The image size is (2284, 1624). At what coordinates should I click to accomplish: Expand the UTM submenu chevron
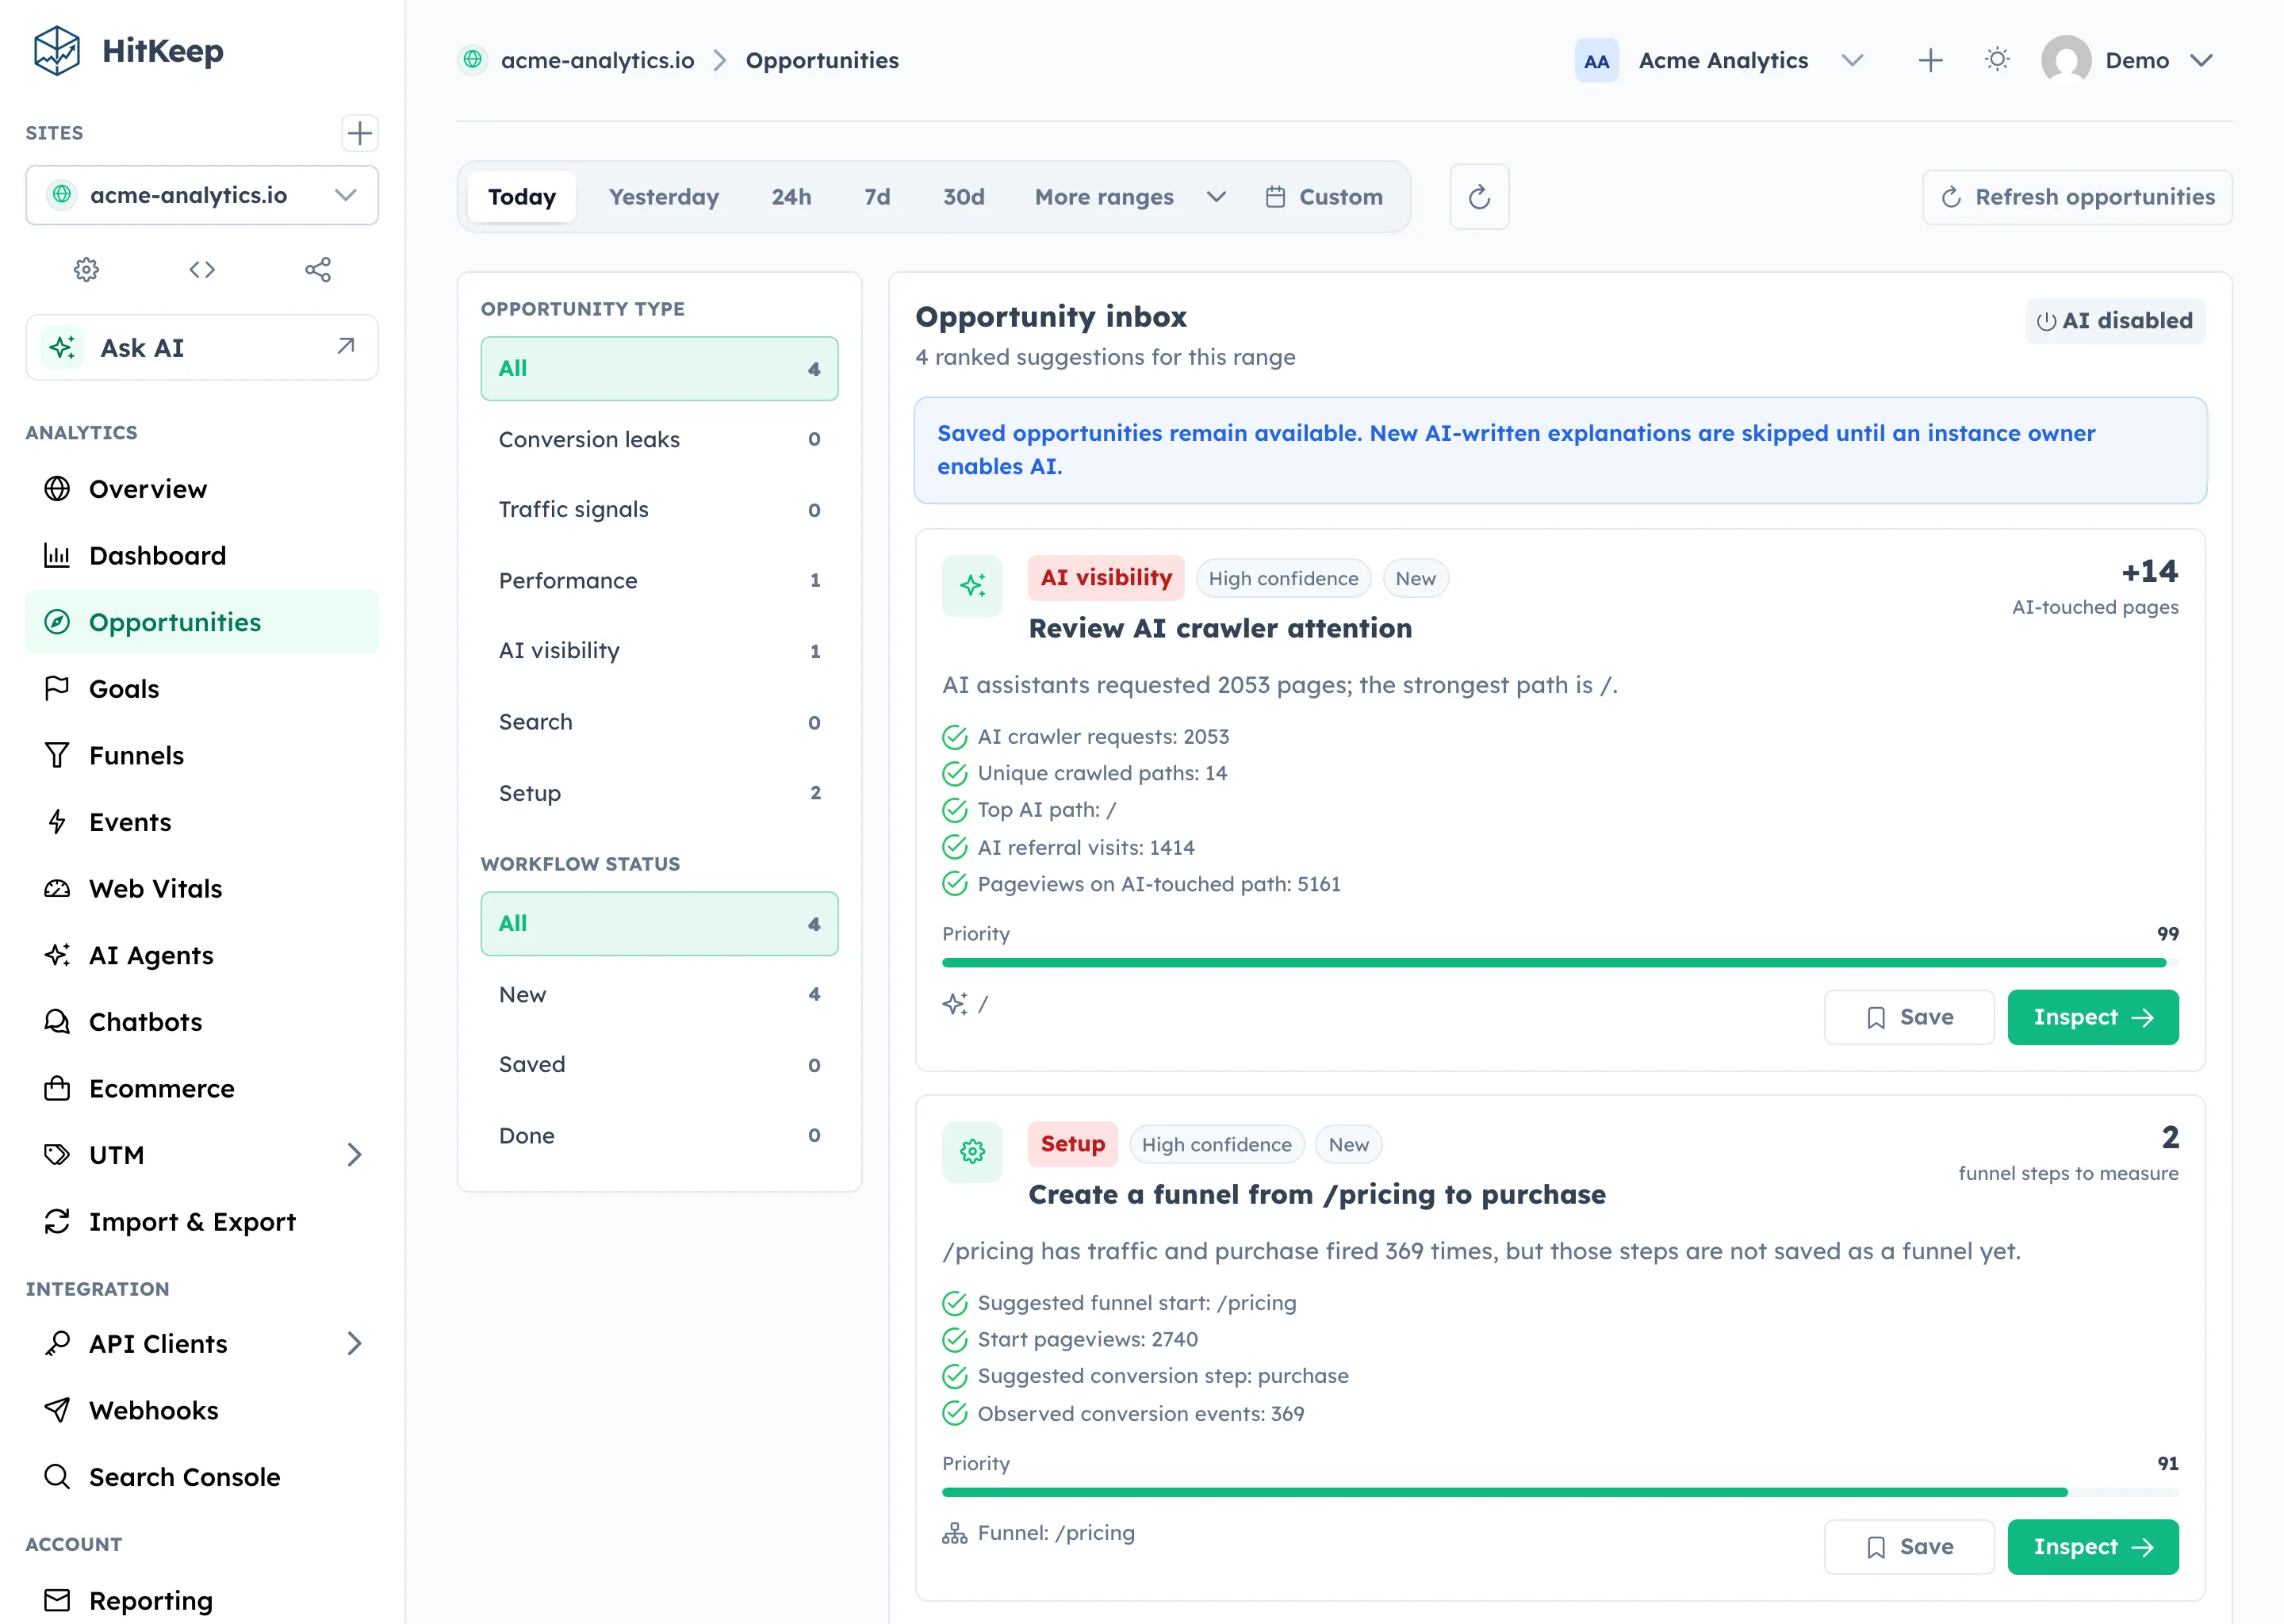(354, 1155)
